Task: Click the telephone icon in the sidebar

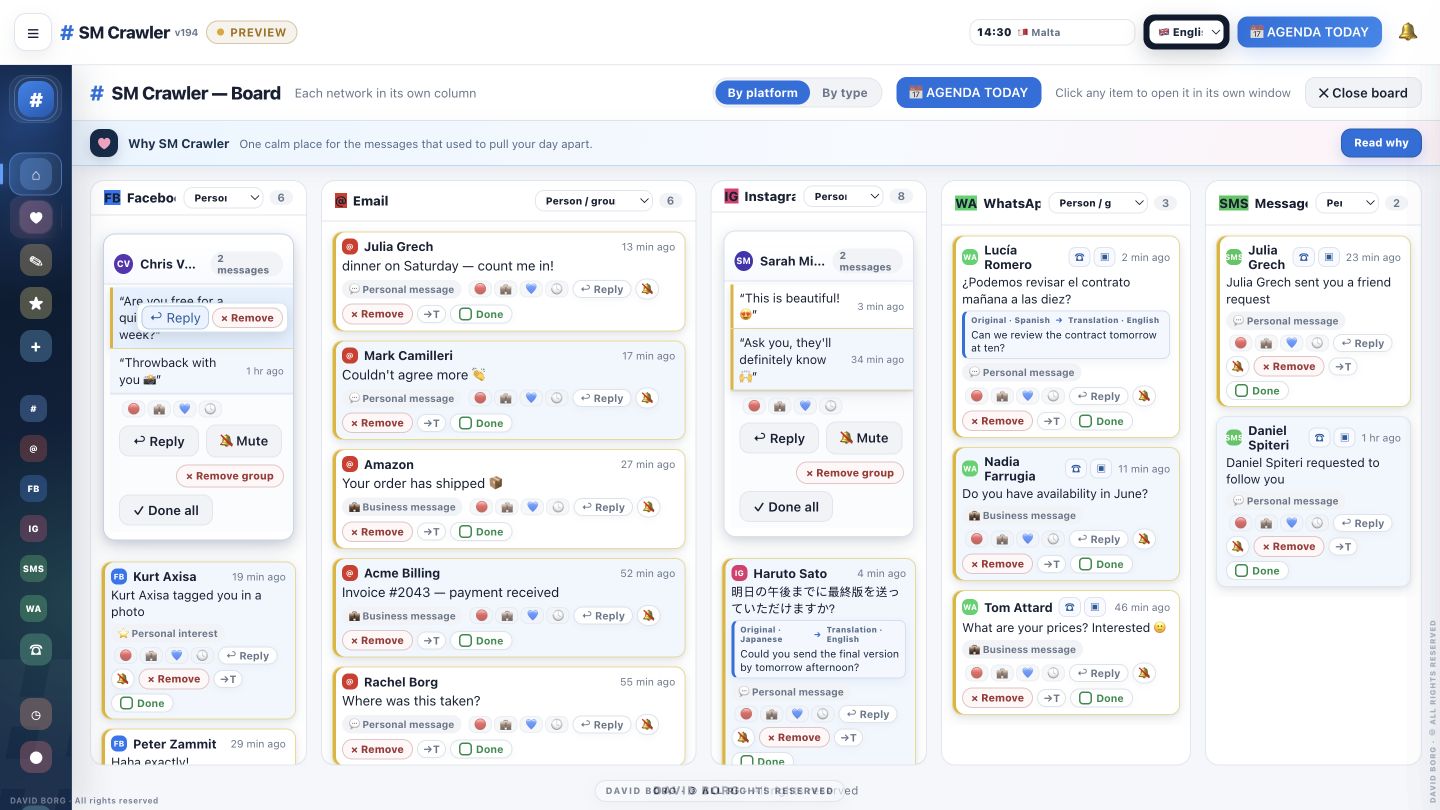Action: tap(36, 650)
